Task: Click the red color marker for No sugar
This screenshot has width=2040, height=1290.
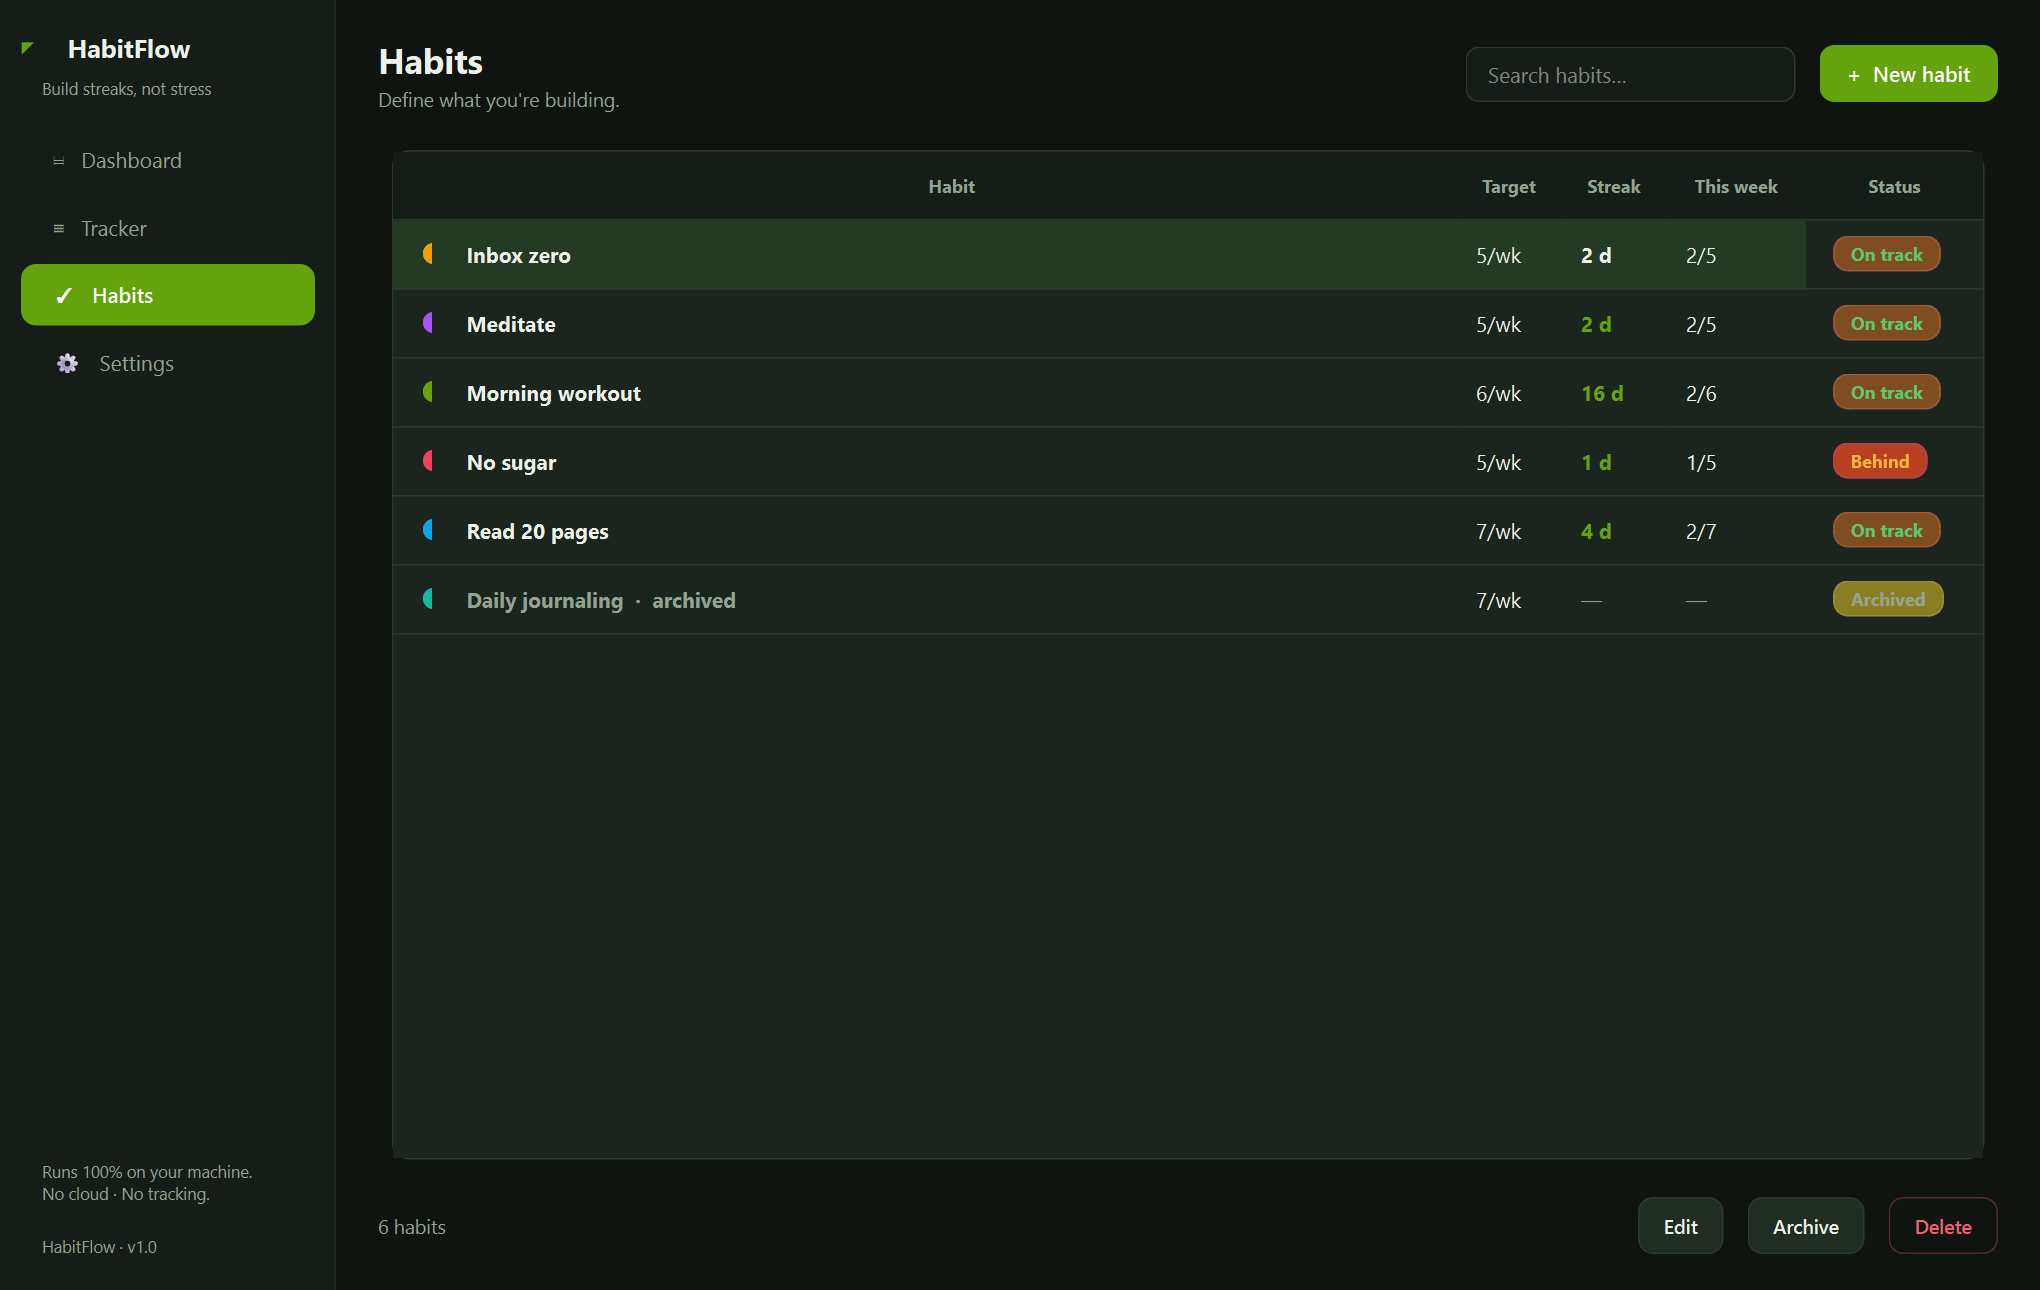Action: [428, 461]
